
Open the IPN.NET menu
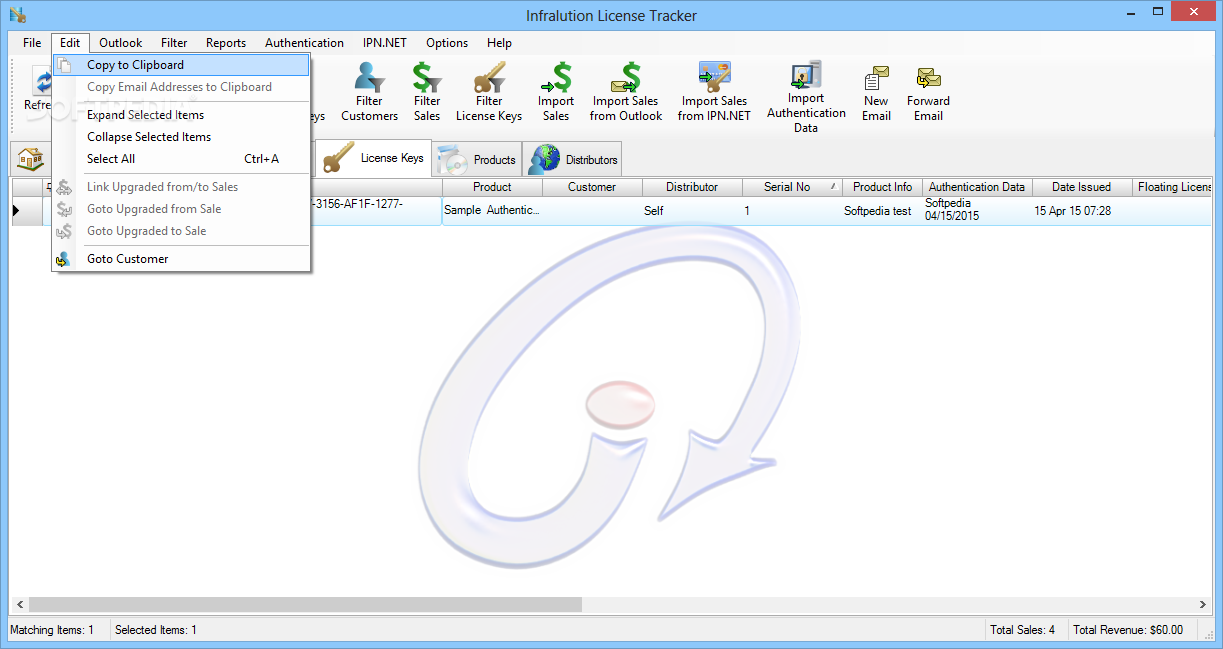[385, 43]
